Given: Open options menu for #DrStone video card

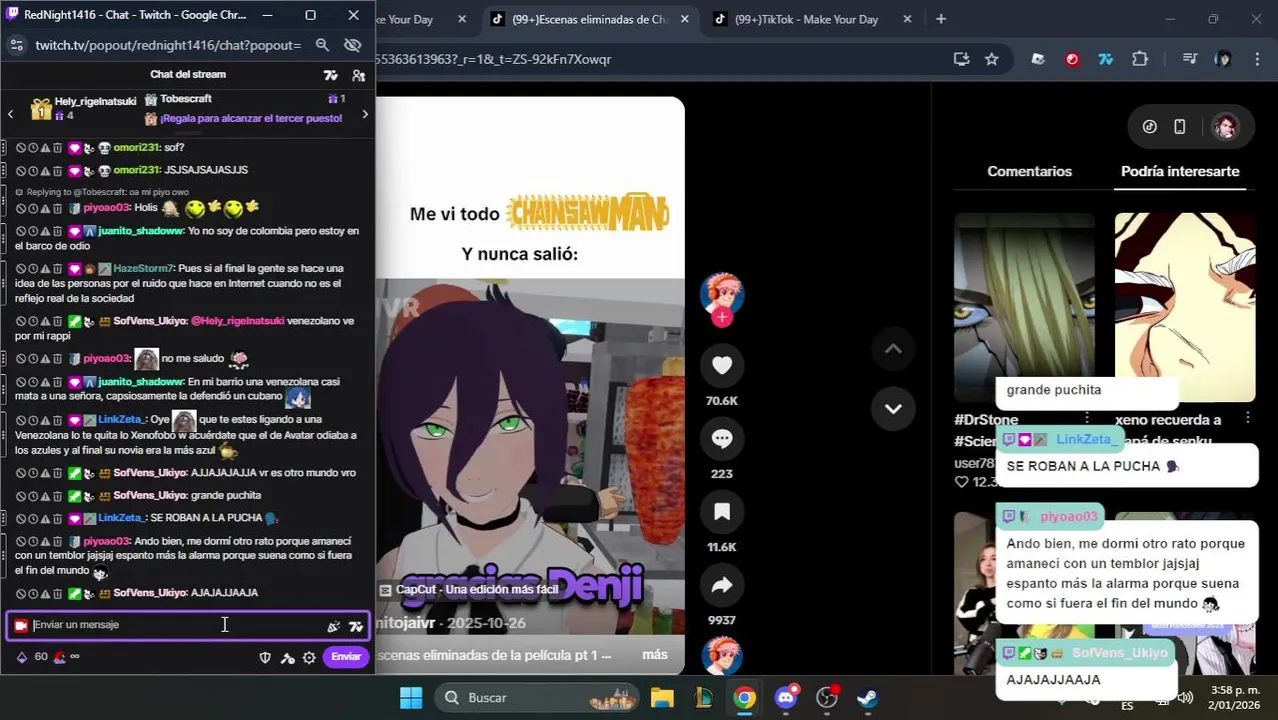Looking at the screenshot, I should pyautogui.click(x=1087, y=418).
